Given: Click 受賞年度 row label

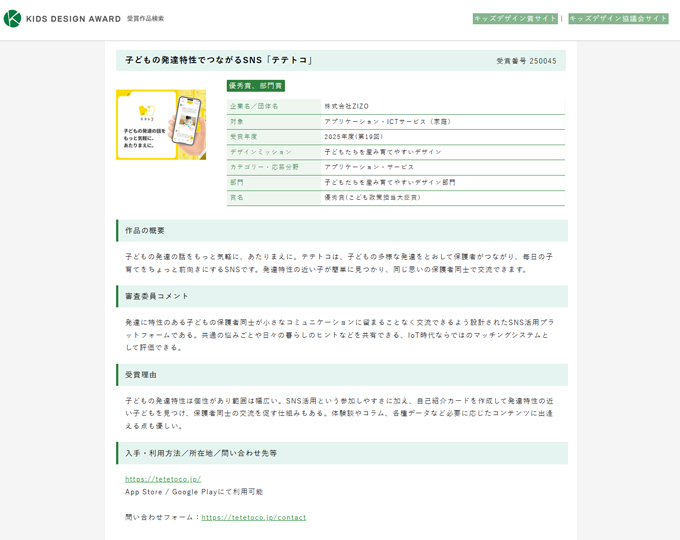Looking at the screenshot, I should tap(244, 137).
